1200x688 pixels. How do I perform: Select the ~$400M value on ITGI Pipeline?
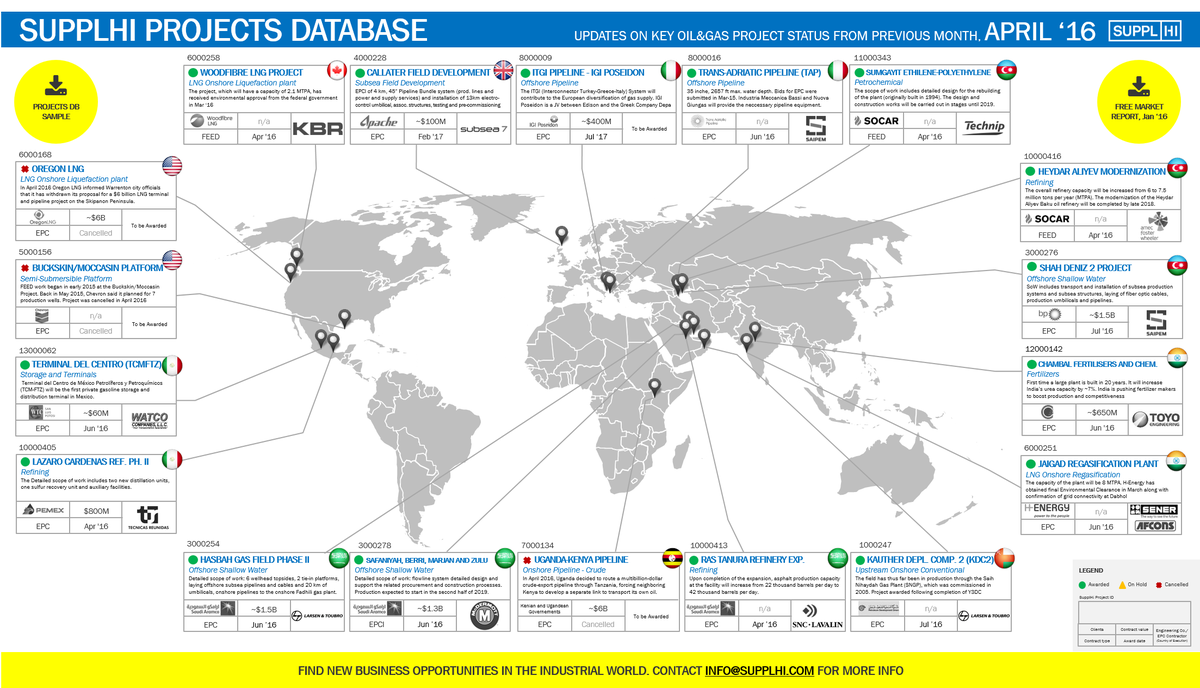[x=598, y=121]
